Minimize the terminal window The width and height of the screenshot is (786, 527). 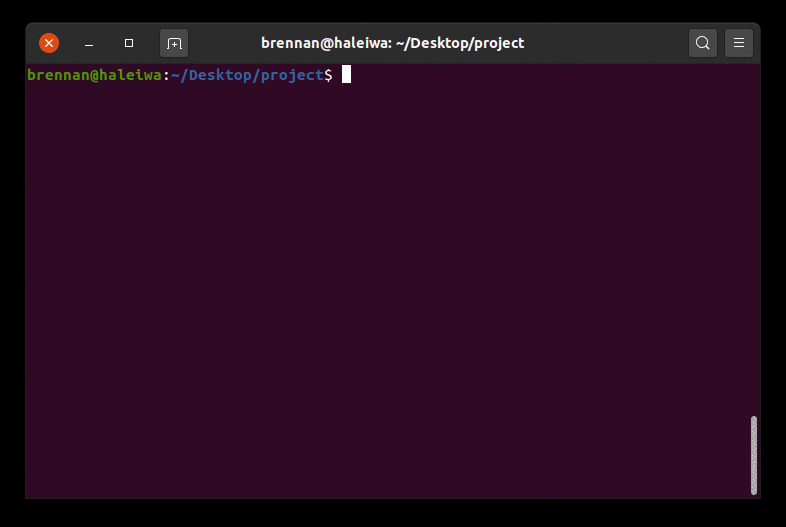coord(89,43)
